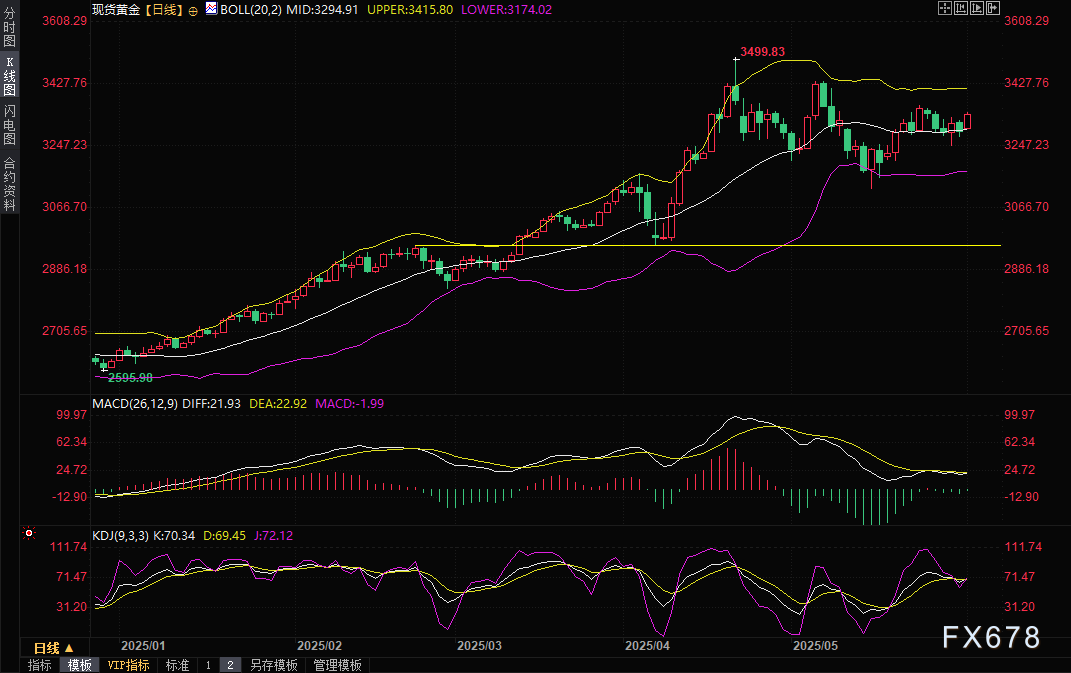Screen dimensions: 1071x673
Task: Choose the 标准 template
Action: pos(177,665)
